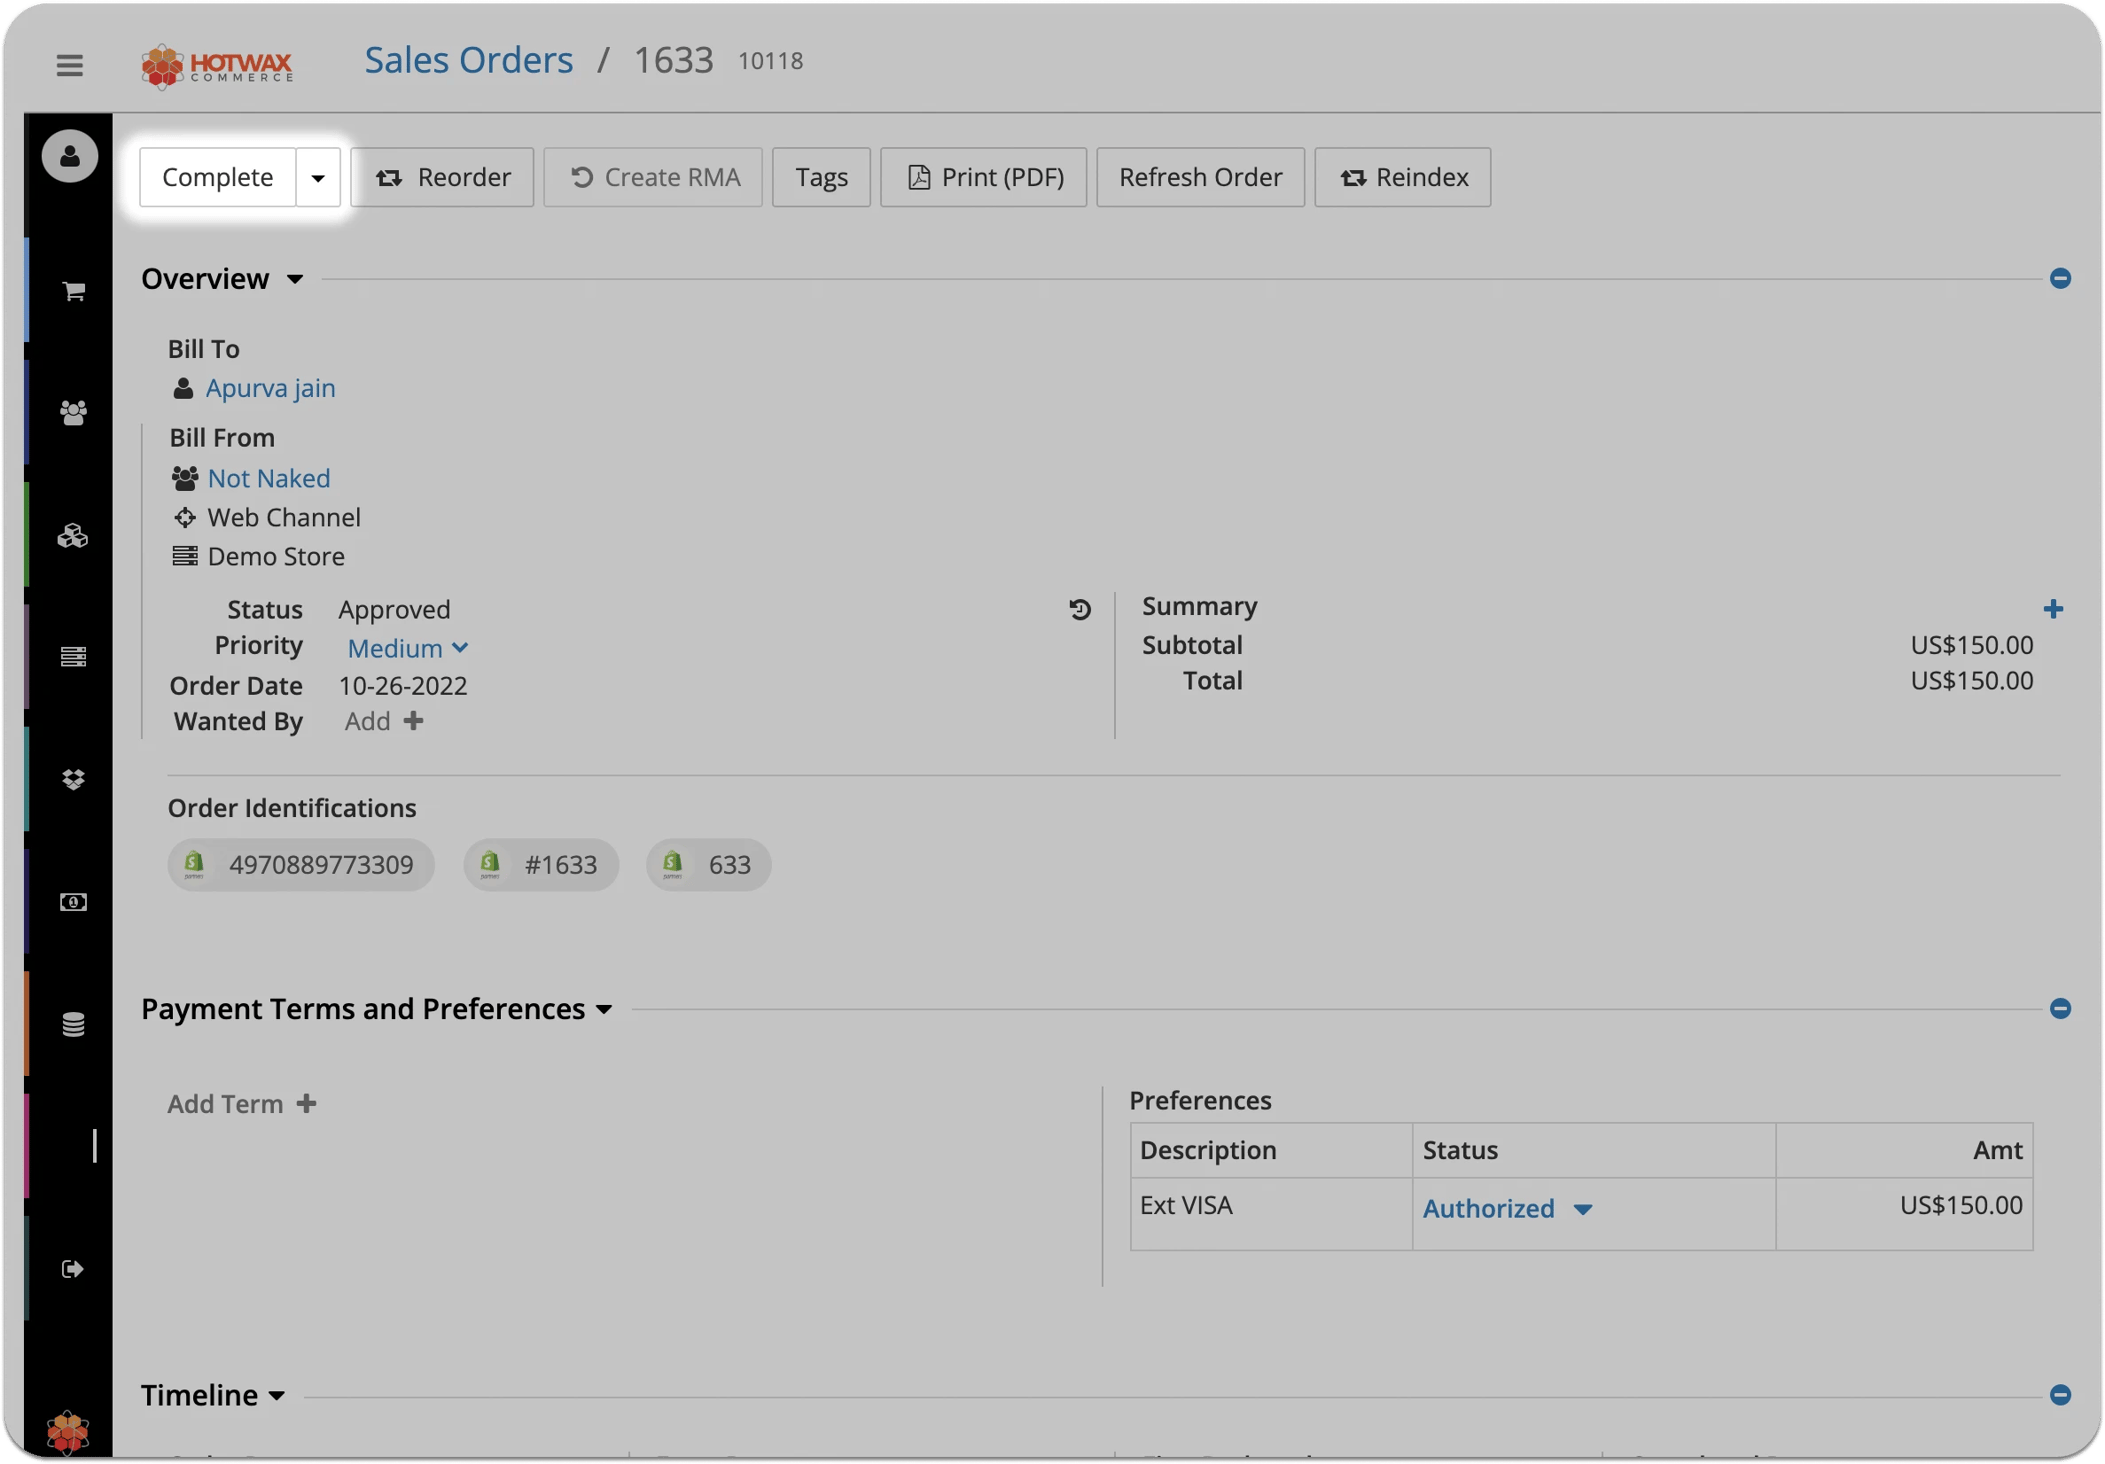Open the database stack sidebar icon
Image resolution: width=2105 pixels, height=1464 pixels.
point(73,1024)
